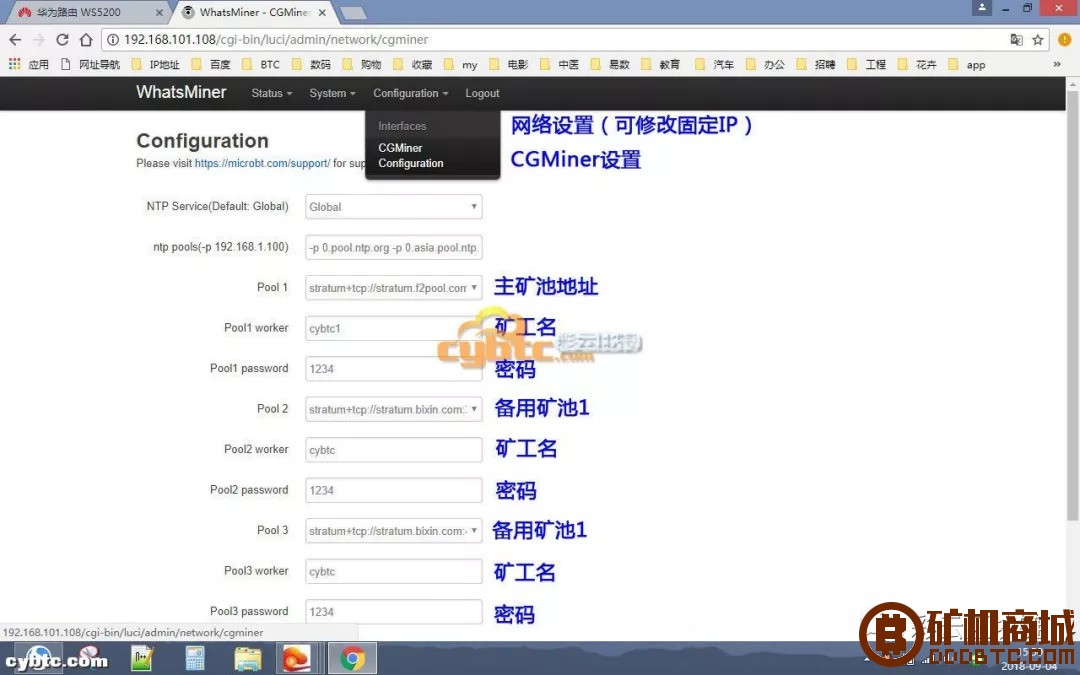Image resolution: width=1080 pixels, height=675 pixels.
Task: Open the 教育 bookmark folder
Action: (661, 64)
